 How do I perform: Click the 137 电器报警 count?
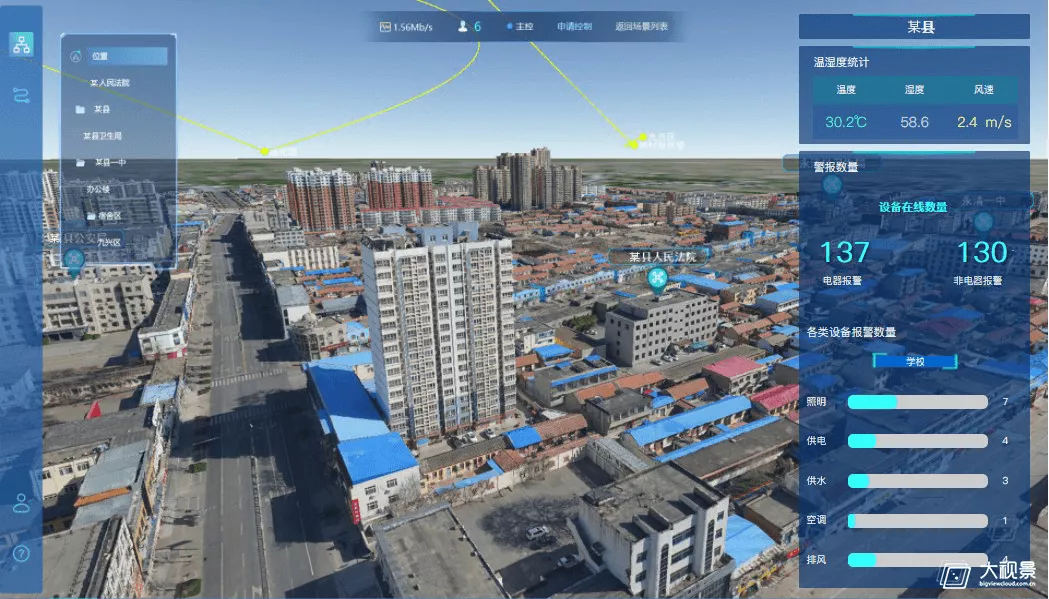pyautogui.click(x=844, y=252)
